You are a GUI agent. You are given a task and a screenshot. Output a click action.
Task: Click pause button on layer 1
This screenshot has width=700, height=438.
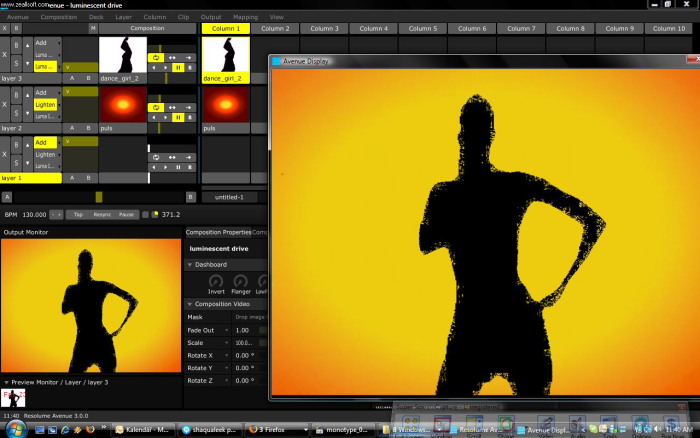178,167
